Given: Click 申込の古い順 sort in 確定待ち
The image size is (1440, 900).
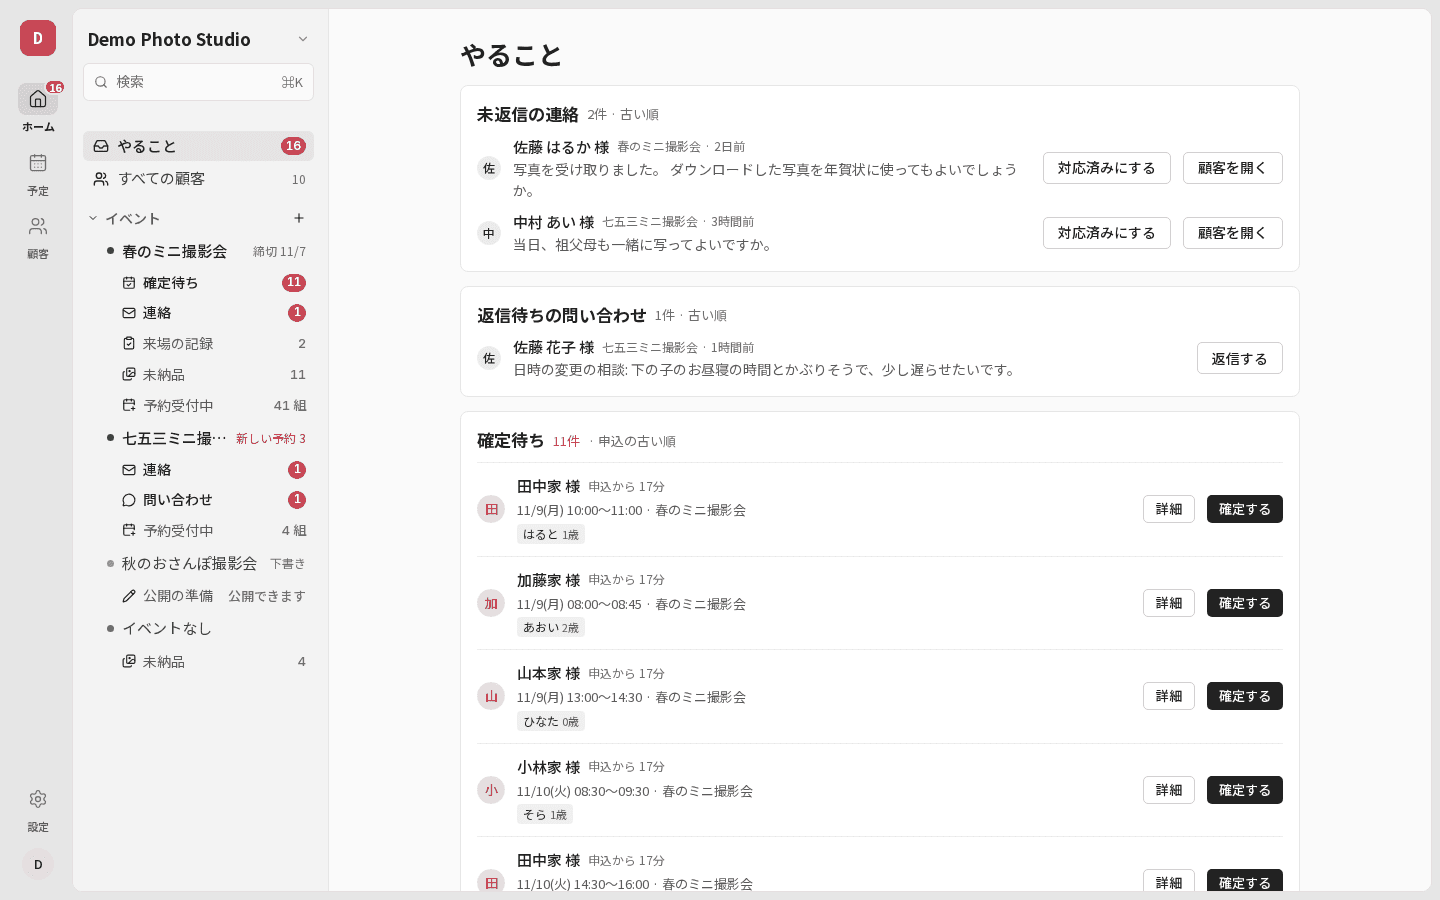Looking at the screenshot, I should (x=637, y=441).
